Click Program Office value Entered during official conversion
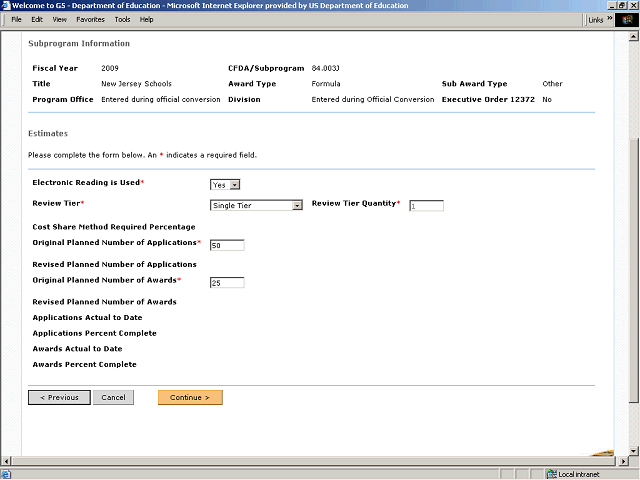 coord(161,100)
